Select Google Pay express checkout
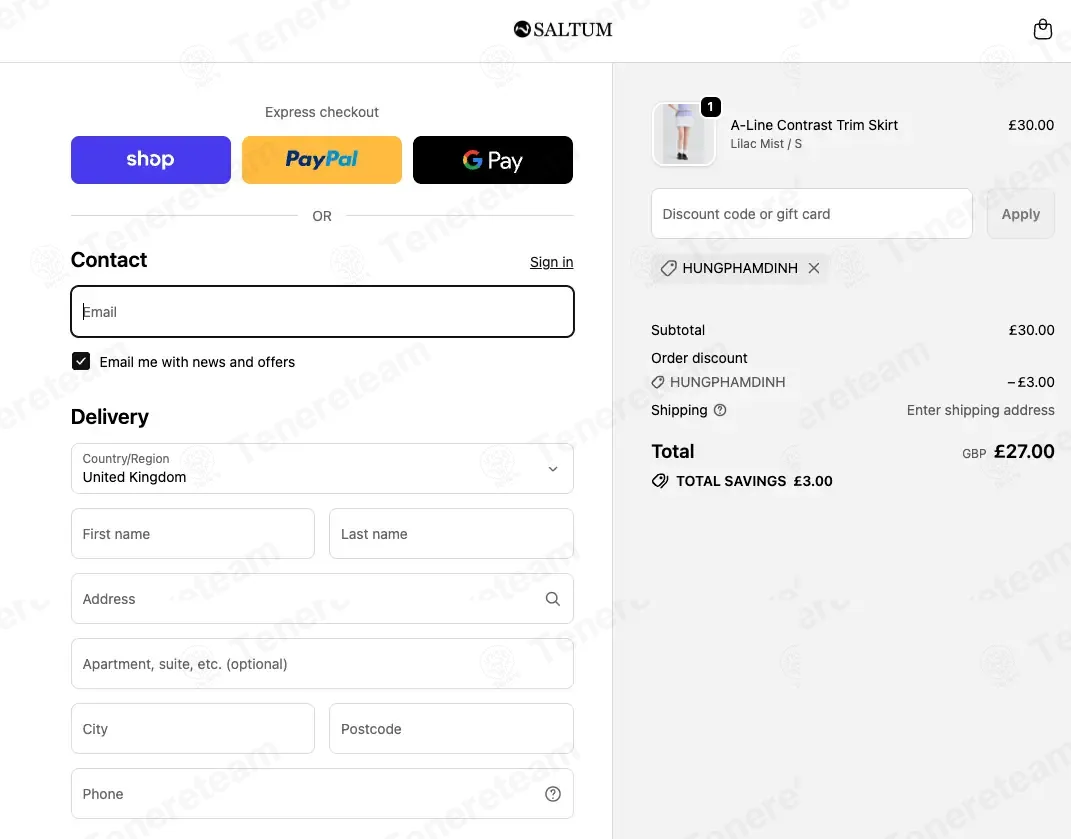The height and width of the screenshot is (839, 1071). 492,160
